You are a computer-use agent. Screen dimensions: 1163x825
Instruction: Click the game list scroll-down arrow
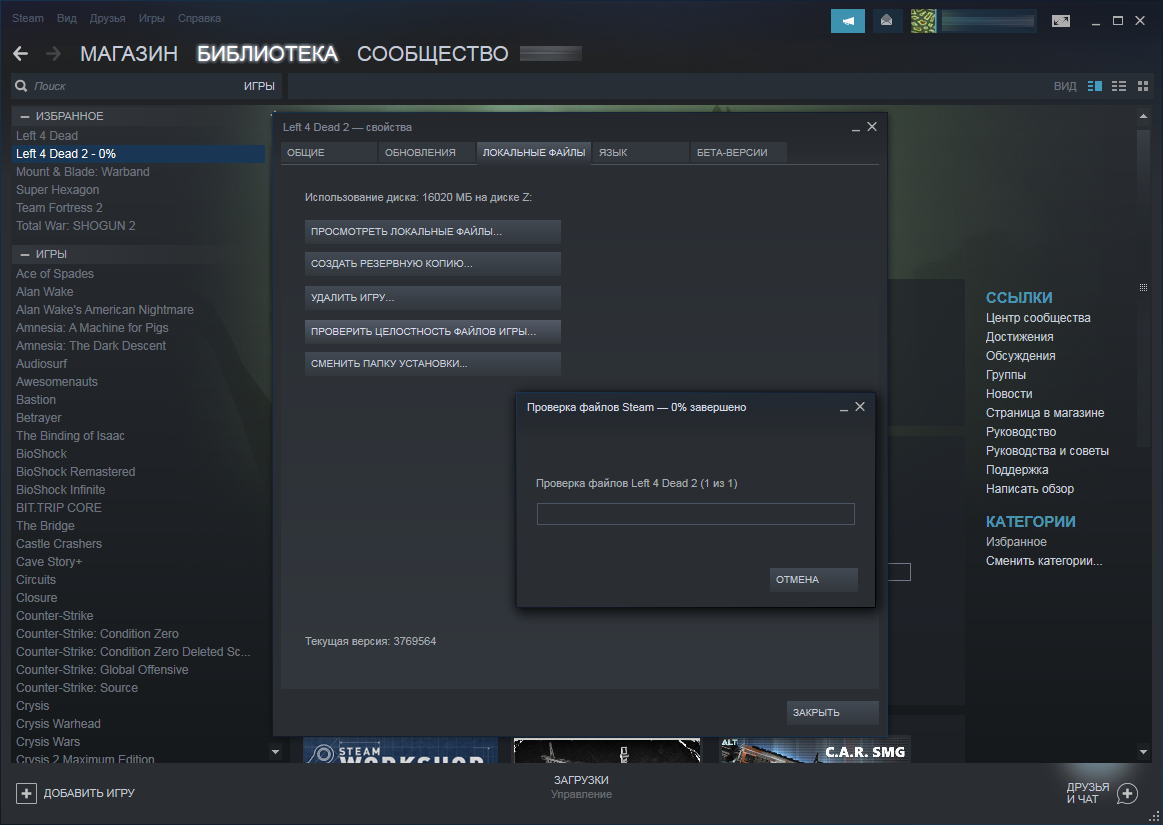click(275, 752)
